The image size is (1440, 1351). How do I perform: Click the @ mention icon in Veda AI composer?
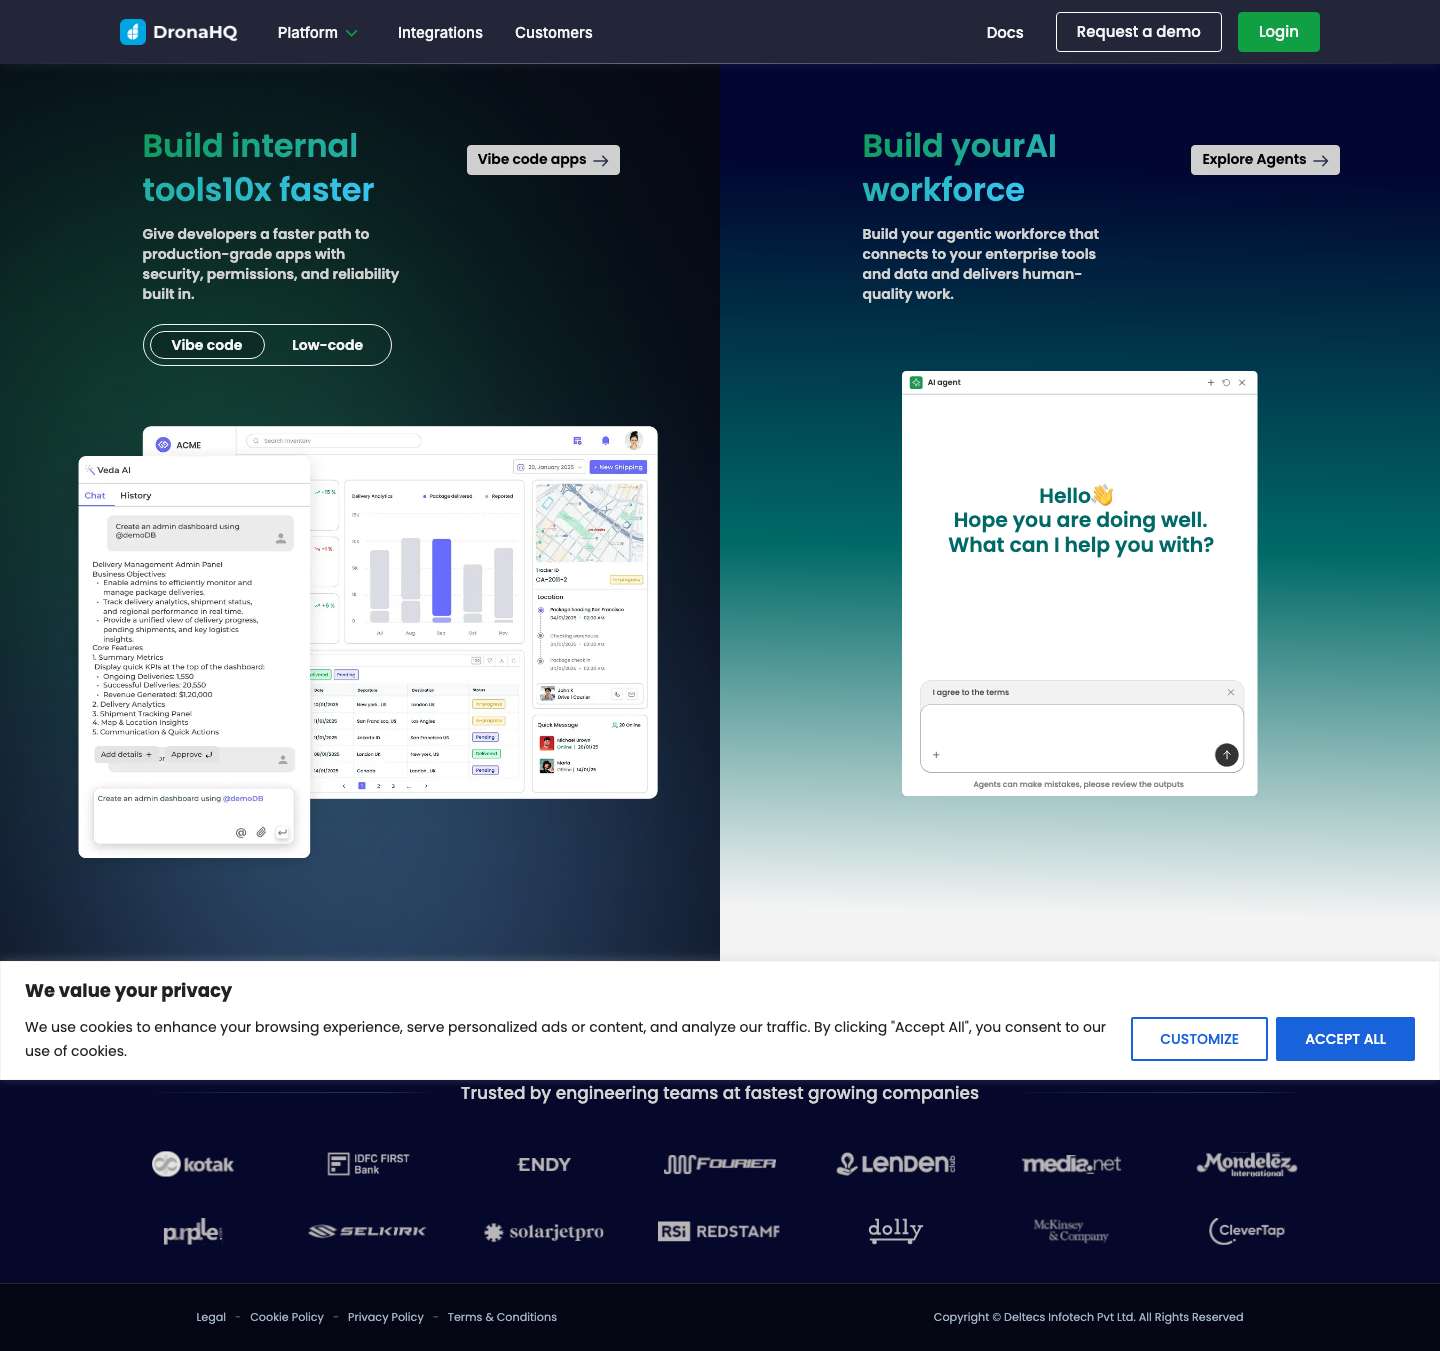[240, 832]
